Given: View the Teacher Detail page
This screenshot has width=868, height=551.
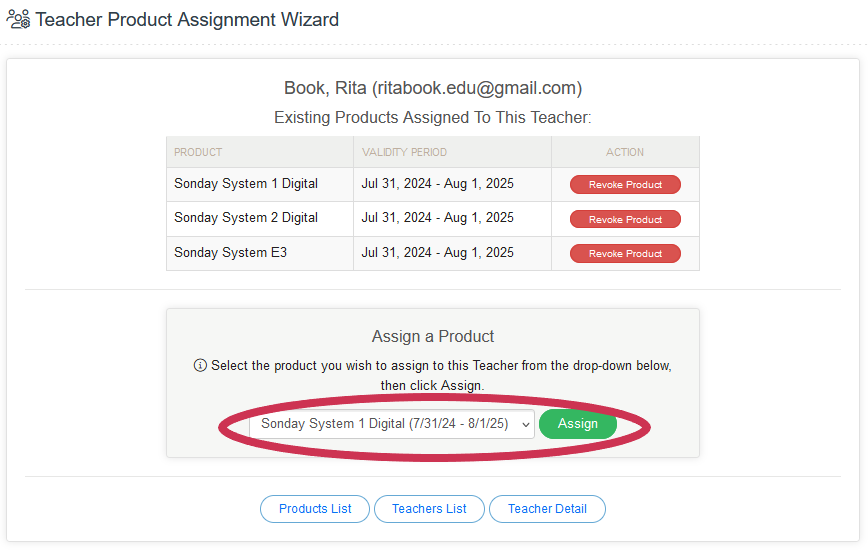Looking at the screenshot, I should (x=547, y=509).
